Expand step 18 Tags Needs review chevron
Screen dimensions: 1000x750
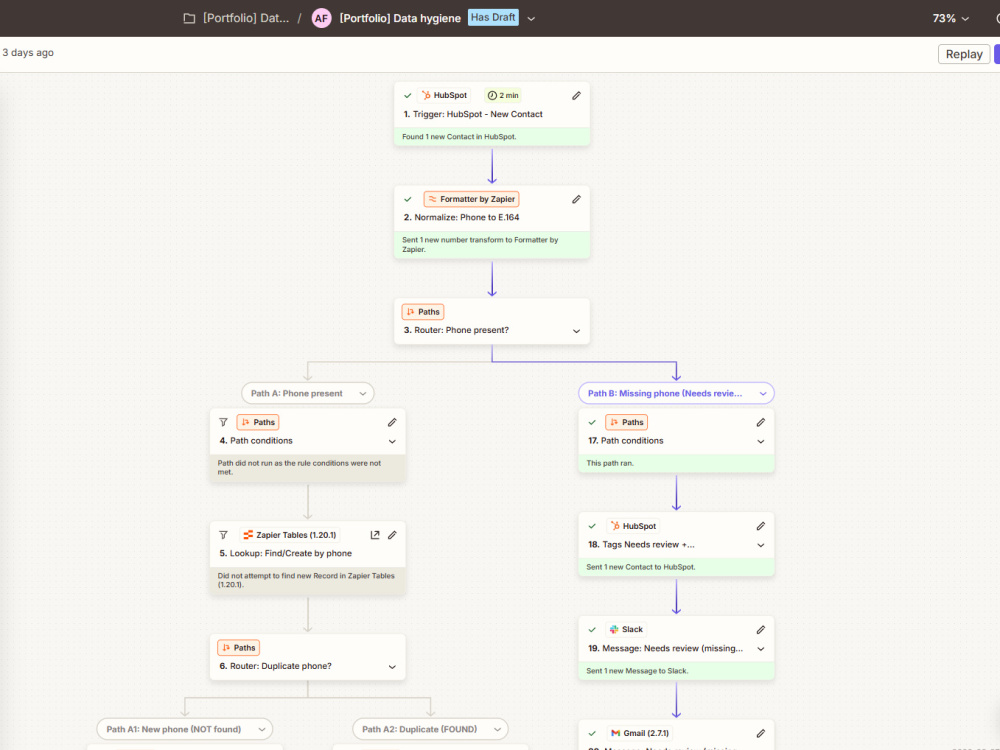[x=760, y=545]
